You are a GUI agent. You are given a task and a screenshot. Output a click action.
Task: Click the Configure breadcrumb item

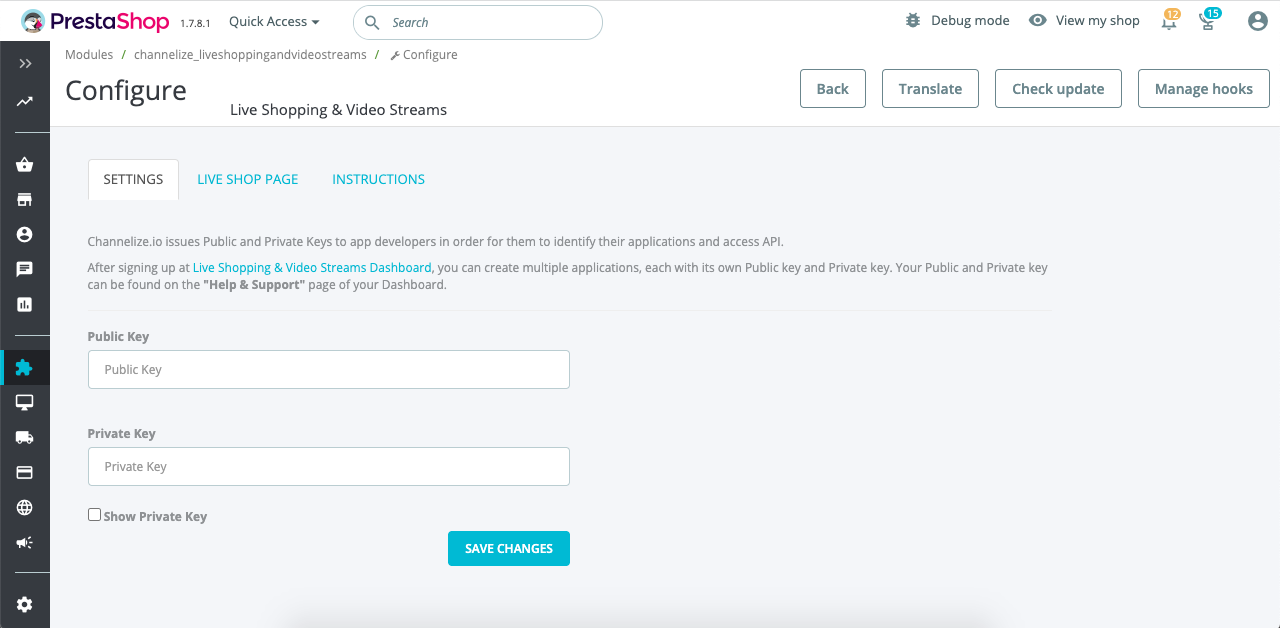pos(424,55)
